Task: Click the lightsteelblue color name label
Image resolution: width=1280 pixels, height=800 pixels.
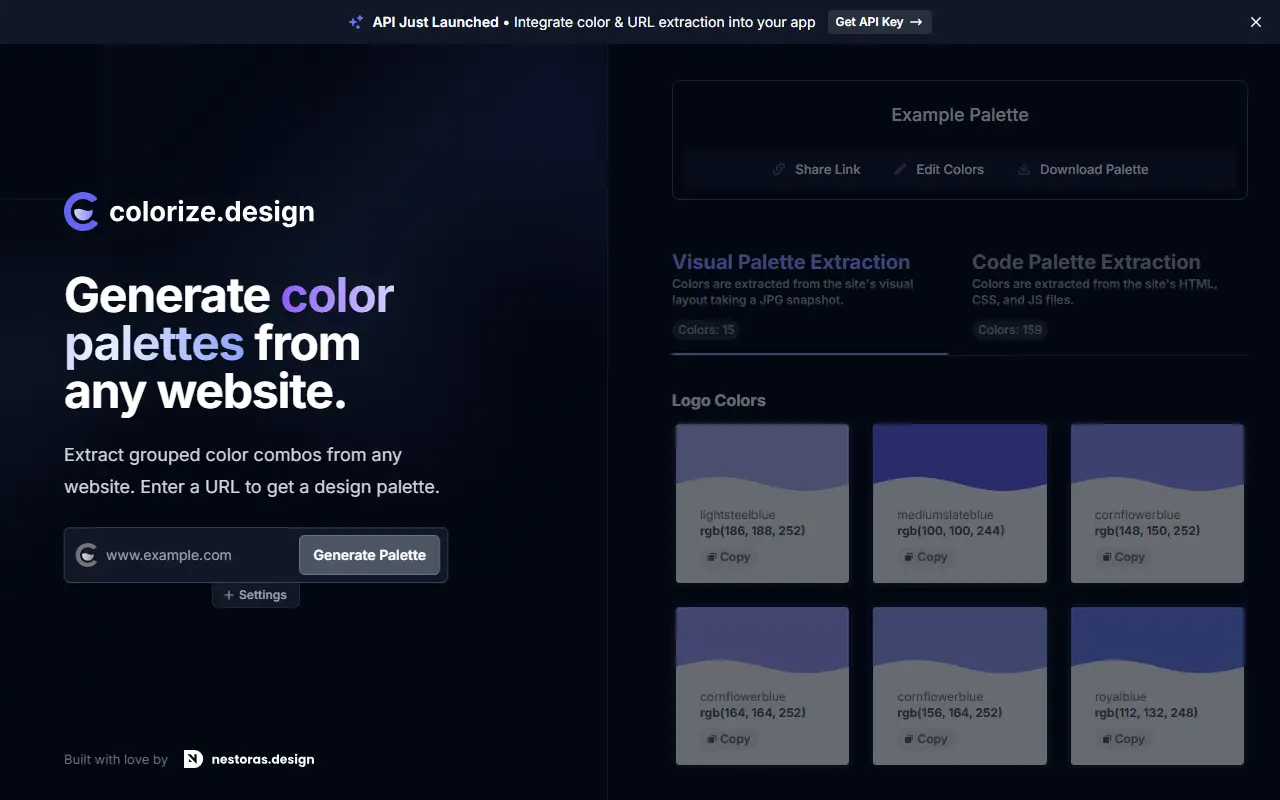Action: click(738, 516)
